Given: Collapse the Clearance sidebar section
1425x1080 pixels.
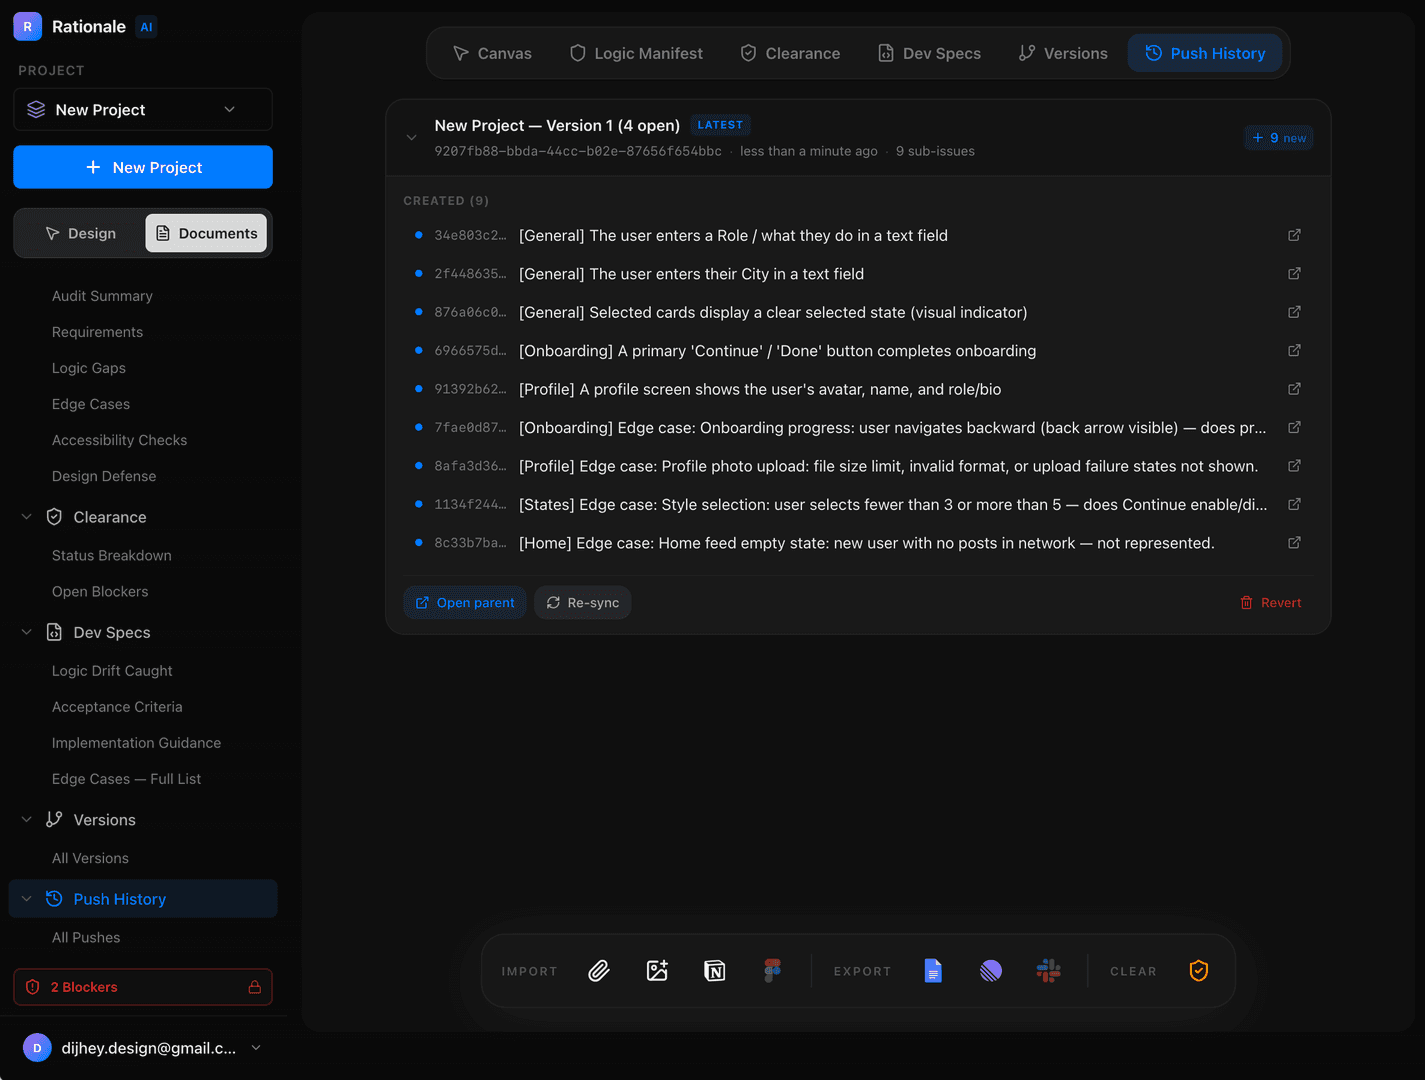Looking at the screenshot, I should (27, 517).
